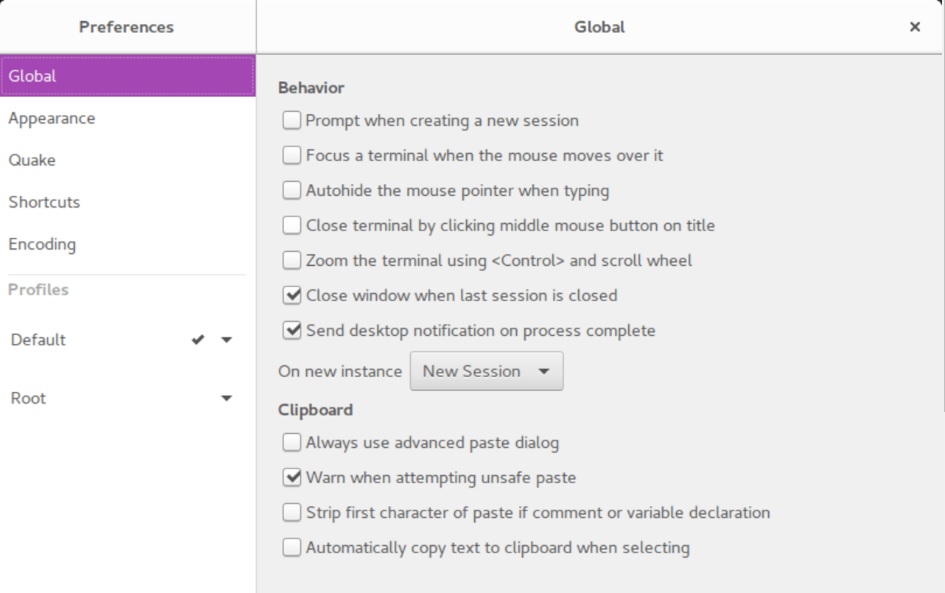Disable Send desktop notification on process complete
The width and height of the screenshot is (945, 593).
tap(291, 330)
